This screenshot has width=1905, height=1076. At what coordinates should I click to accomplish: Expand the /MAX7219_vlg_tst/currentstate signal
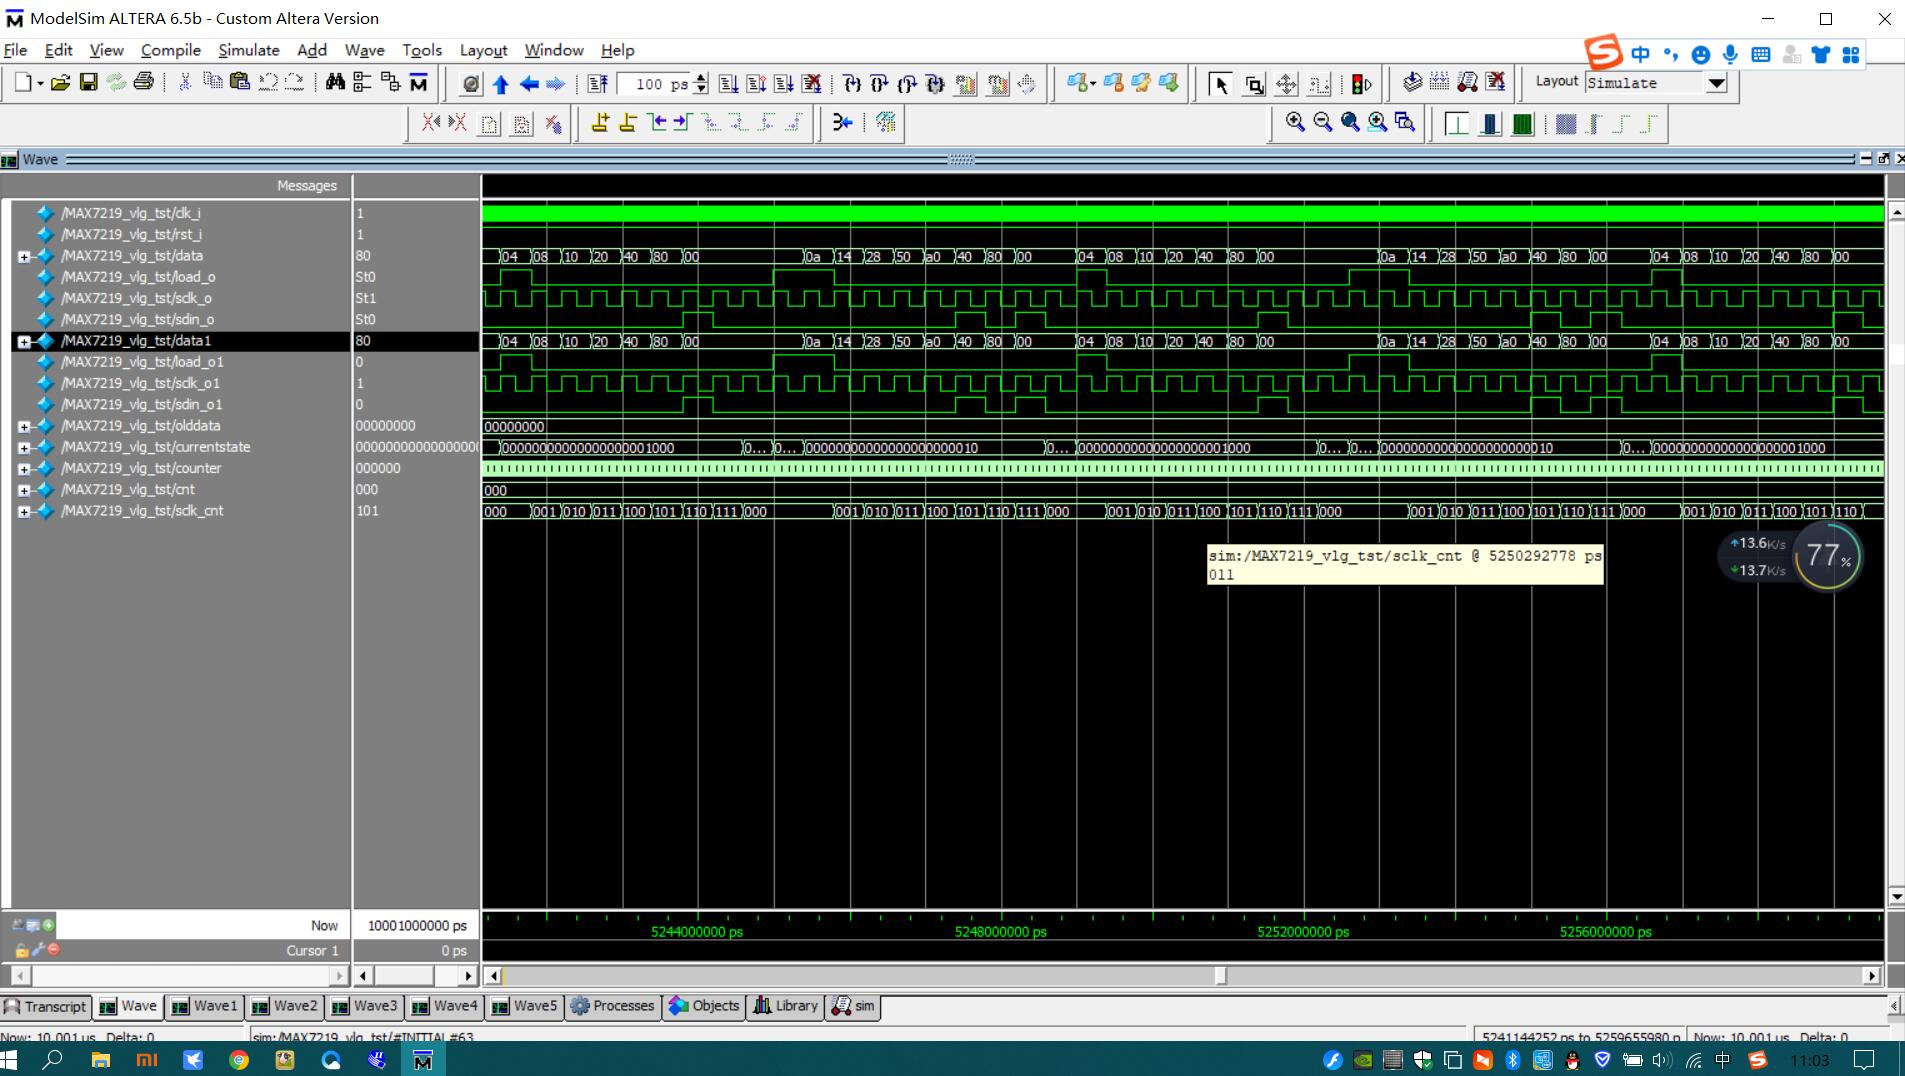pos(24,448)
